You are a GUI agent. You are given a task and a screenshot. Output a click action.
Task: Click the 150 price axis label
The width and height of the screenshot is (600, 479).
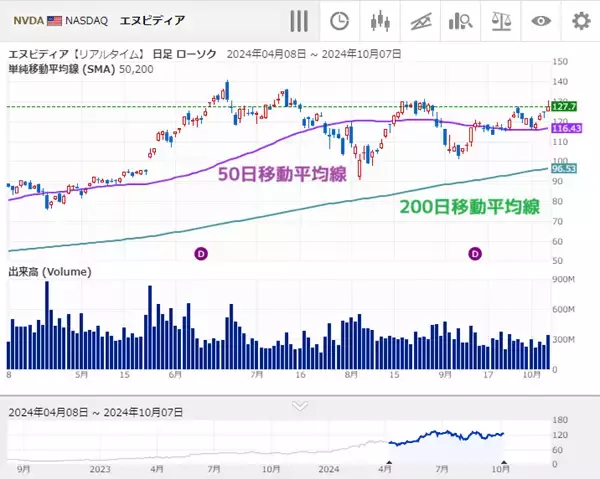point(560,62)
